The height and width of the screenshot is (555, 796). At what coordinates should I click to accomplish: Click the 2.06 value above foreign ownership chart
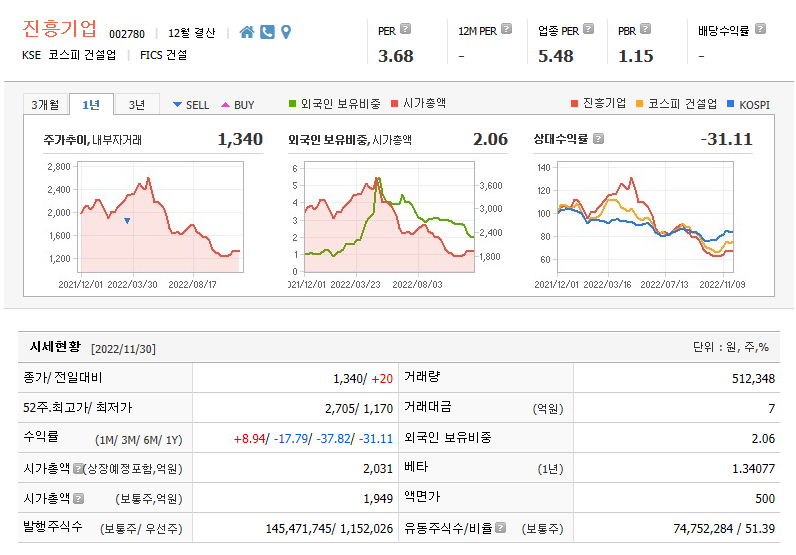[x=490, y=139]
